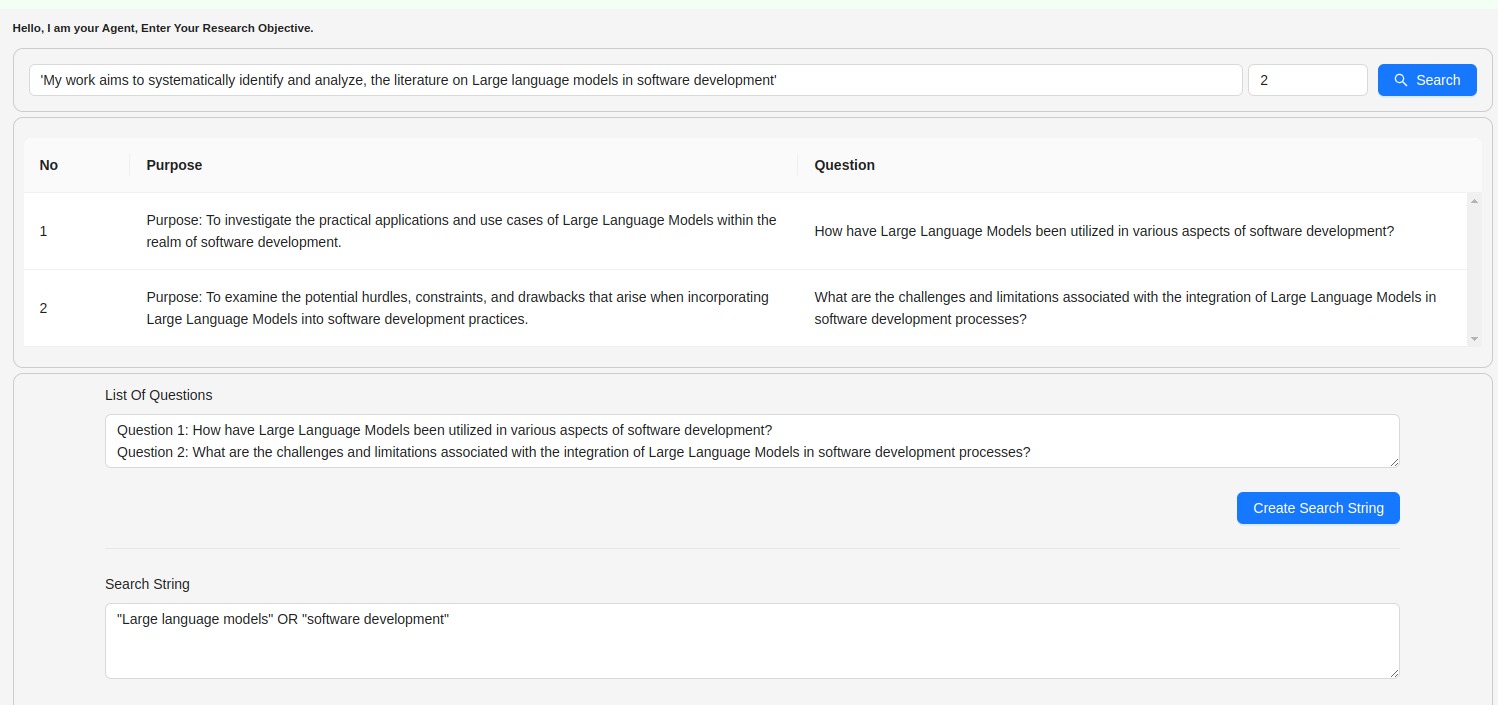Click the table scrollbar up arrow
Viewport: 1498px width, 705px height.
pos(1474,201)
